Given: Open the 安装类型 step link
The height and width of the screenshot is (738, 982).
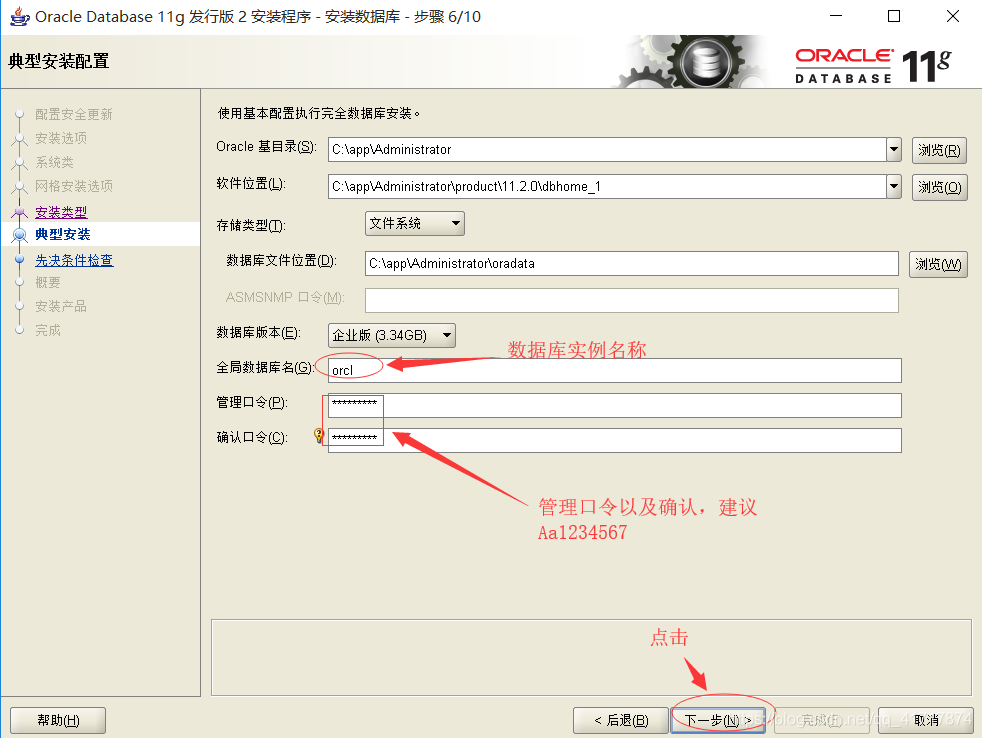Looking at the screenshot, I should coord(61,212).
